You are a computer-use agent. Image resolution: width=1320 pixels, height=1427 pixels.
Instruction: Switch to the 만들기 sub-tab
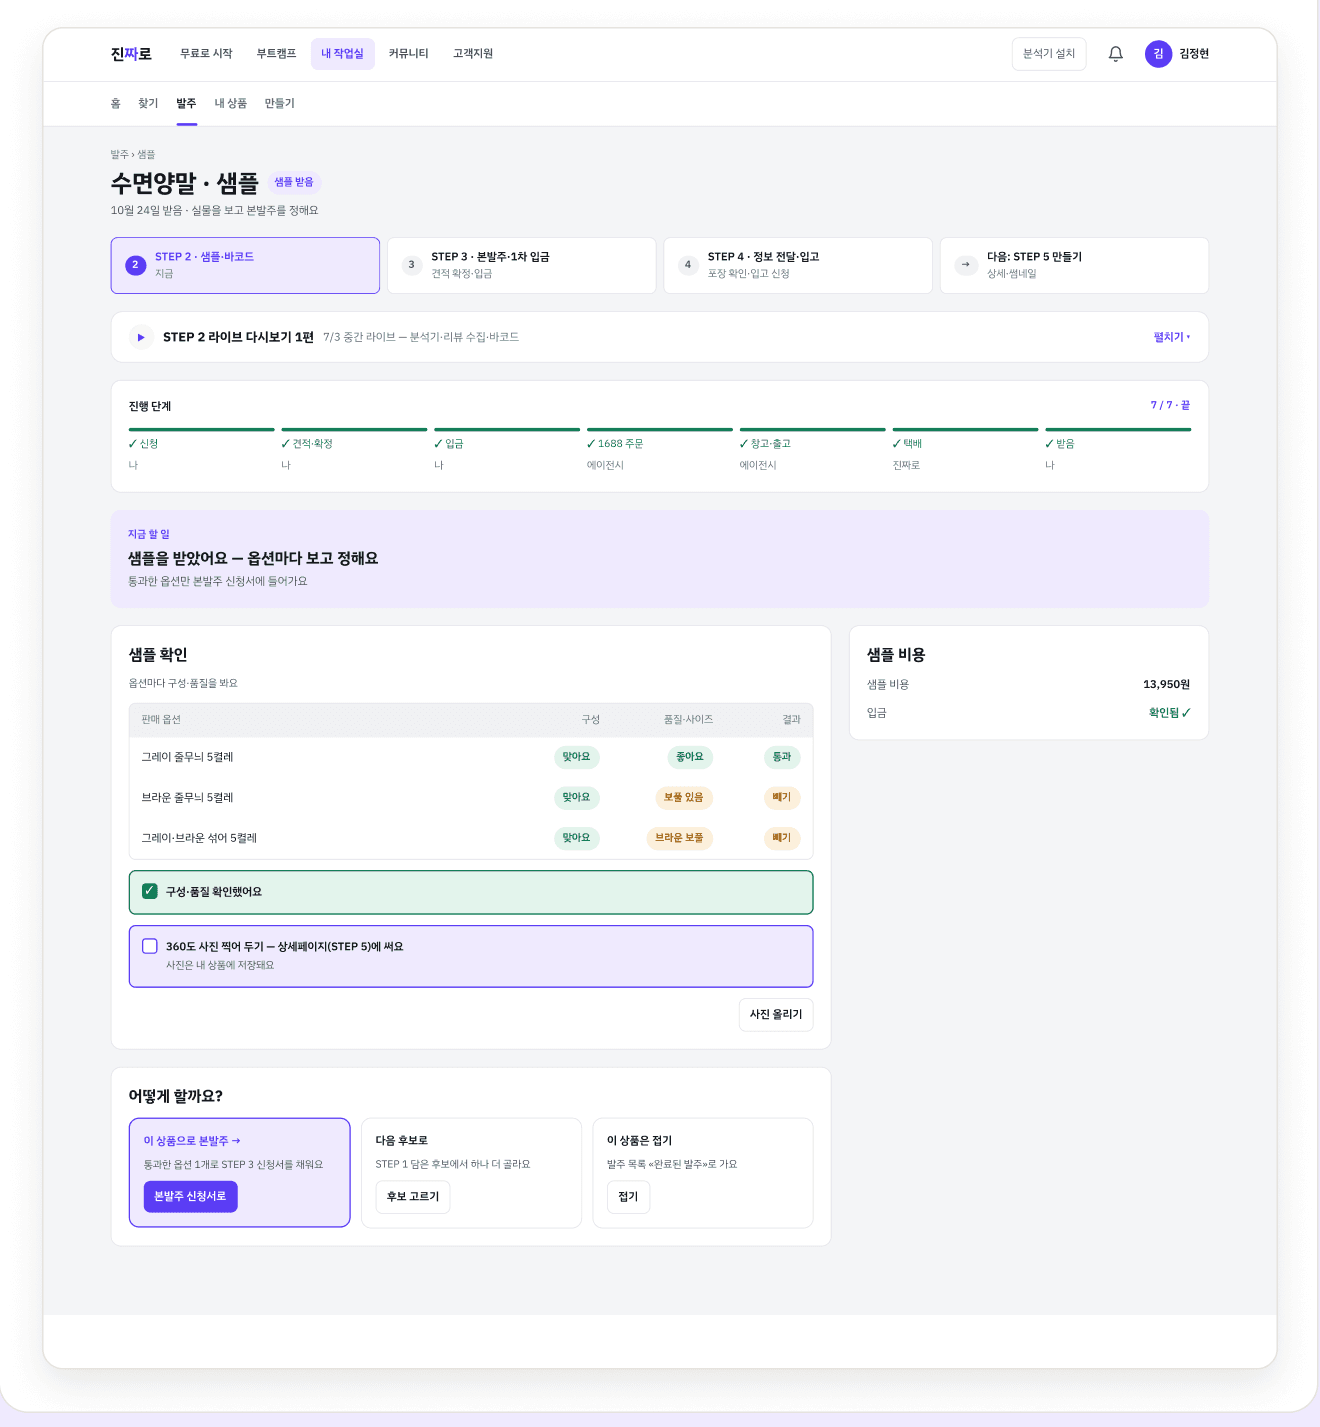tap(280, 103)
